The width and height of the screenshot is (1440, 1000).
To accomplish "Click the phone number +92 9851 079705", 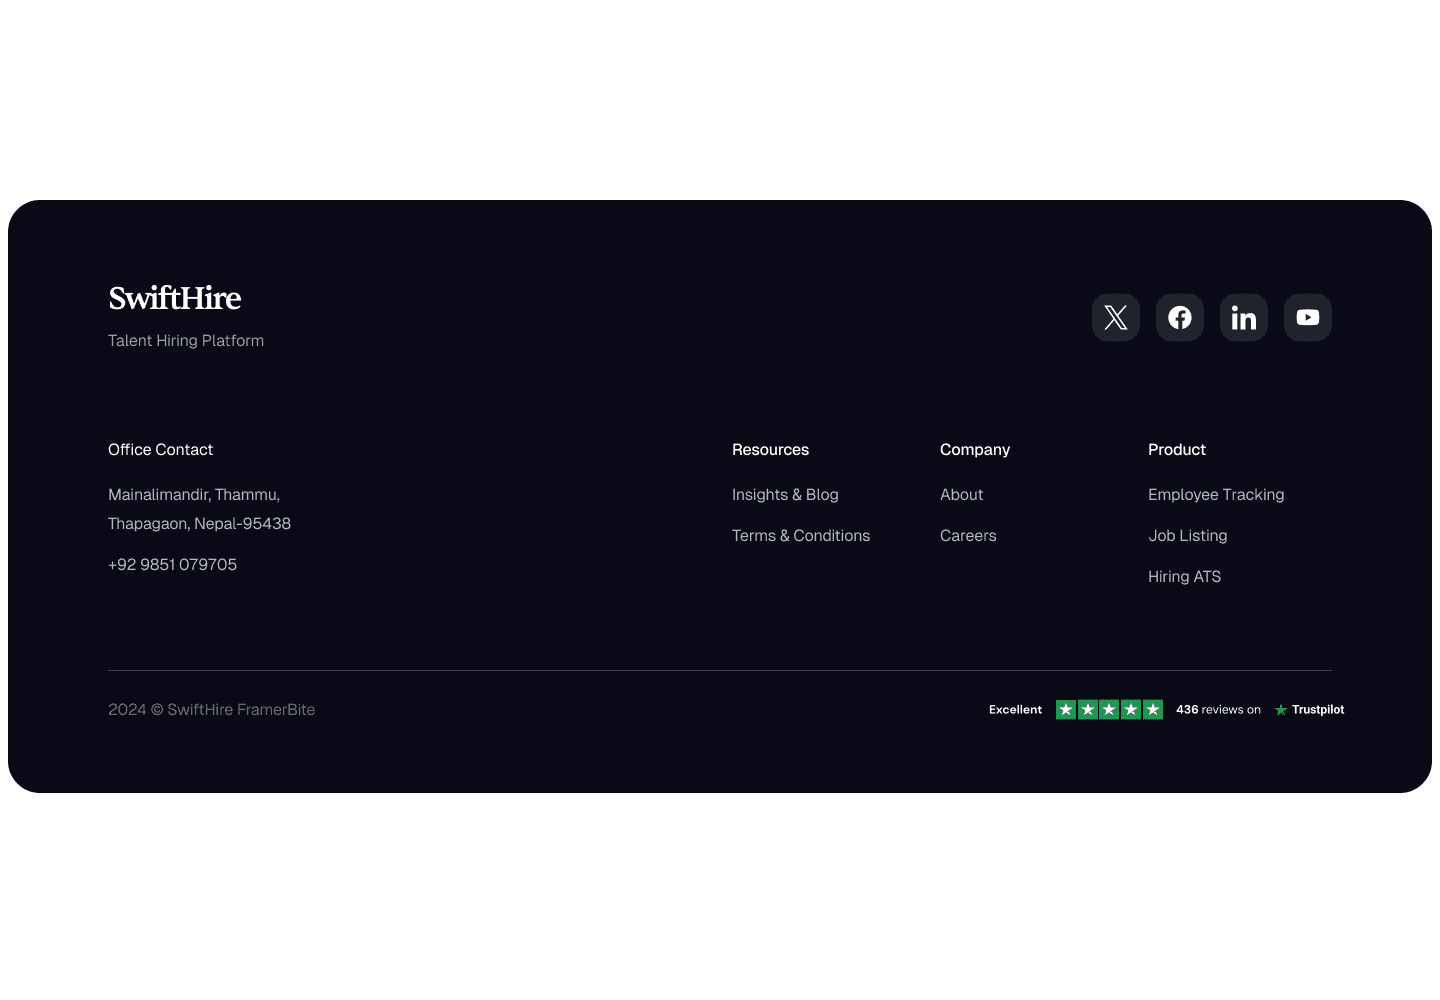I will point(172,564).
